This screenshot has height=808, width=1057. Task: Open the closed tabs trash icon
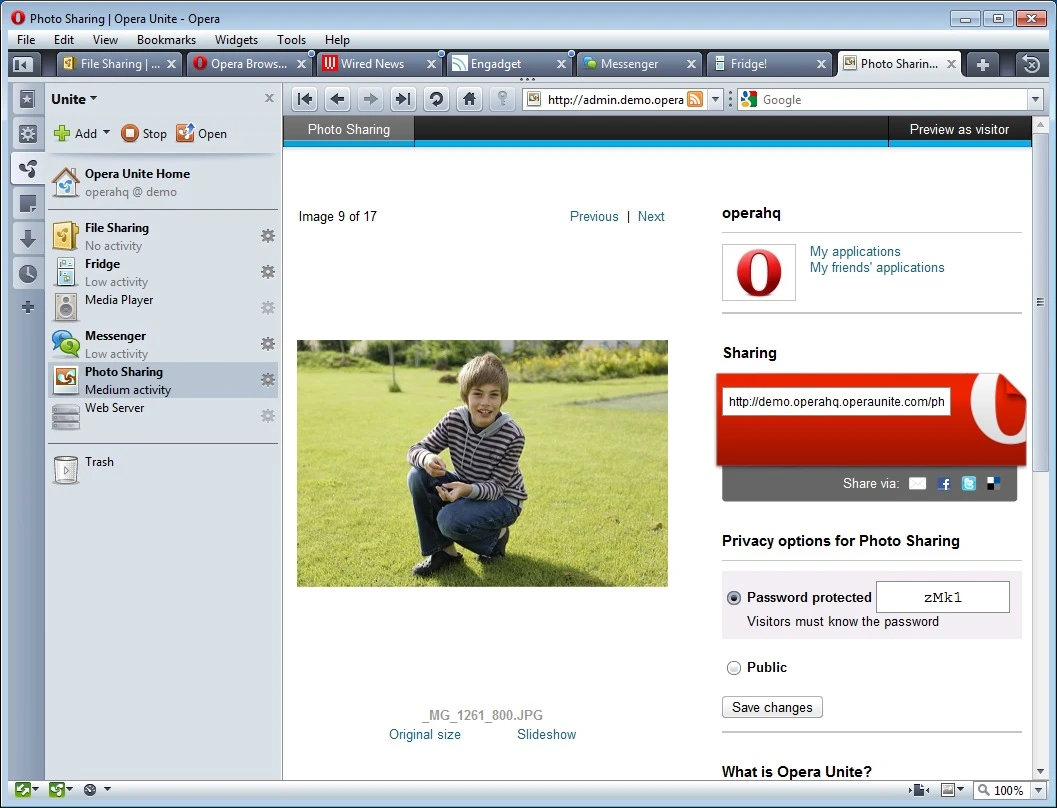coord(1031,64)
